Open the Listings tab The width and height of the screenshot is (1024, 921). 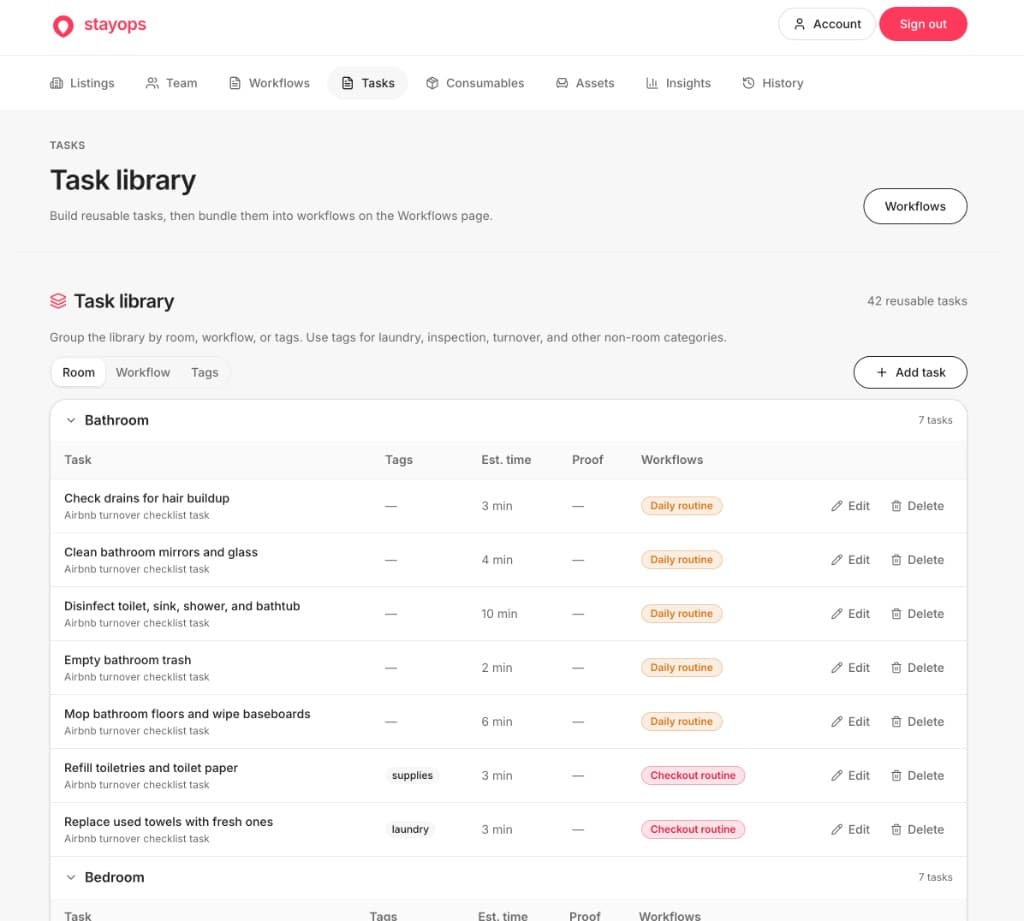pos(82,83)
